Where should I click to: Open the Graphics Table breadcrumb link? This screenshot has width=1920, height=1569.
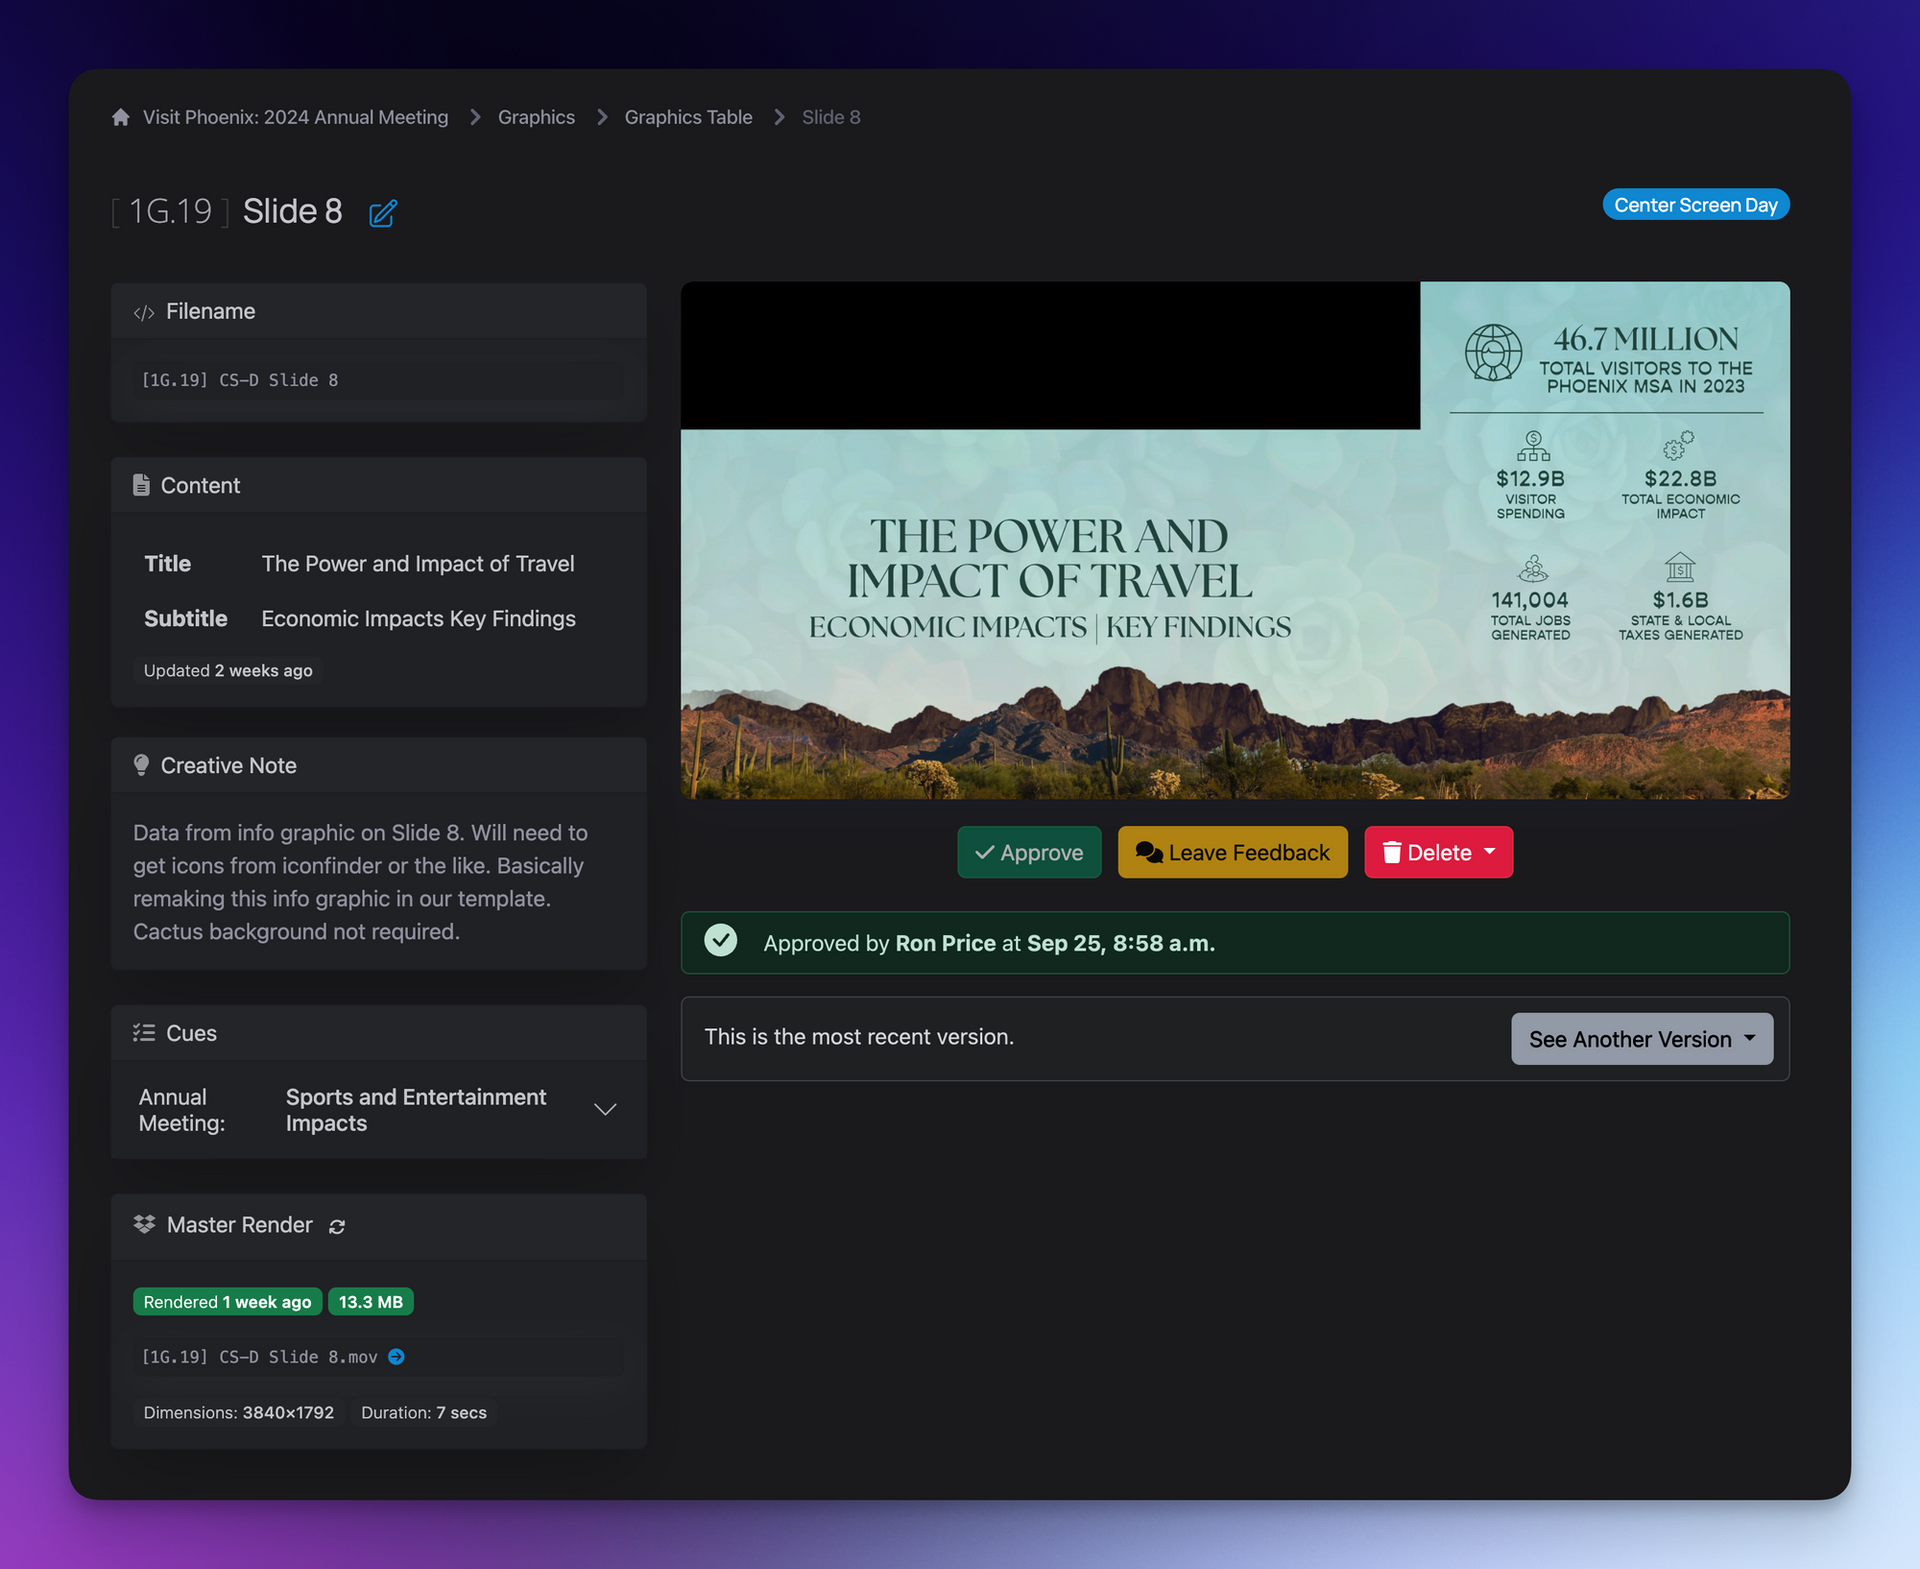[688, 117]
